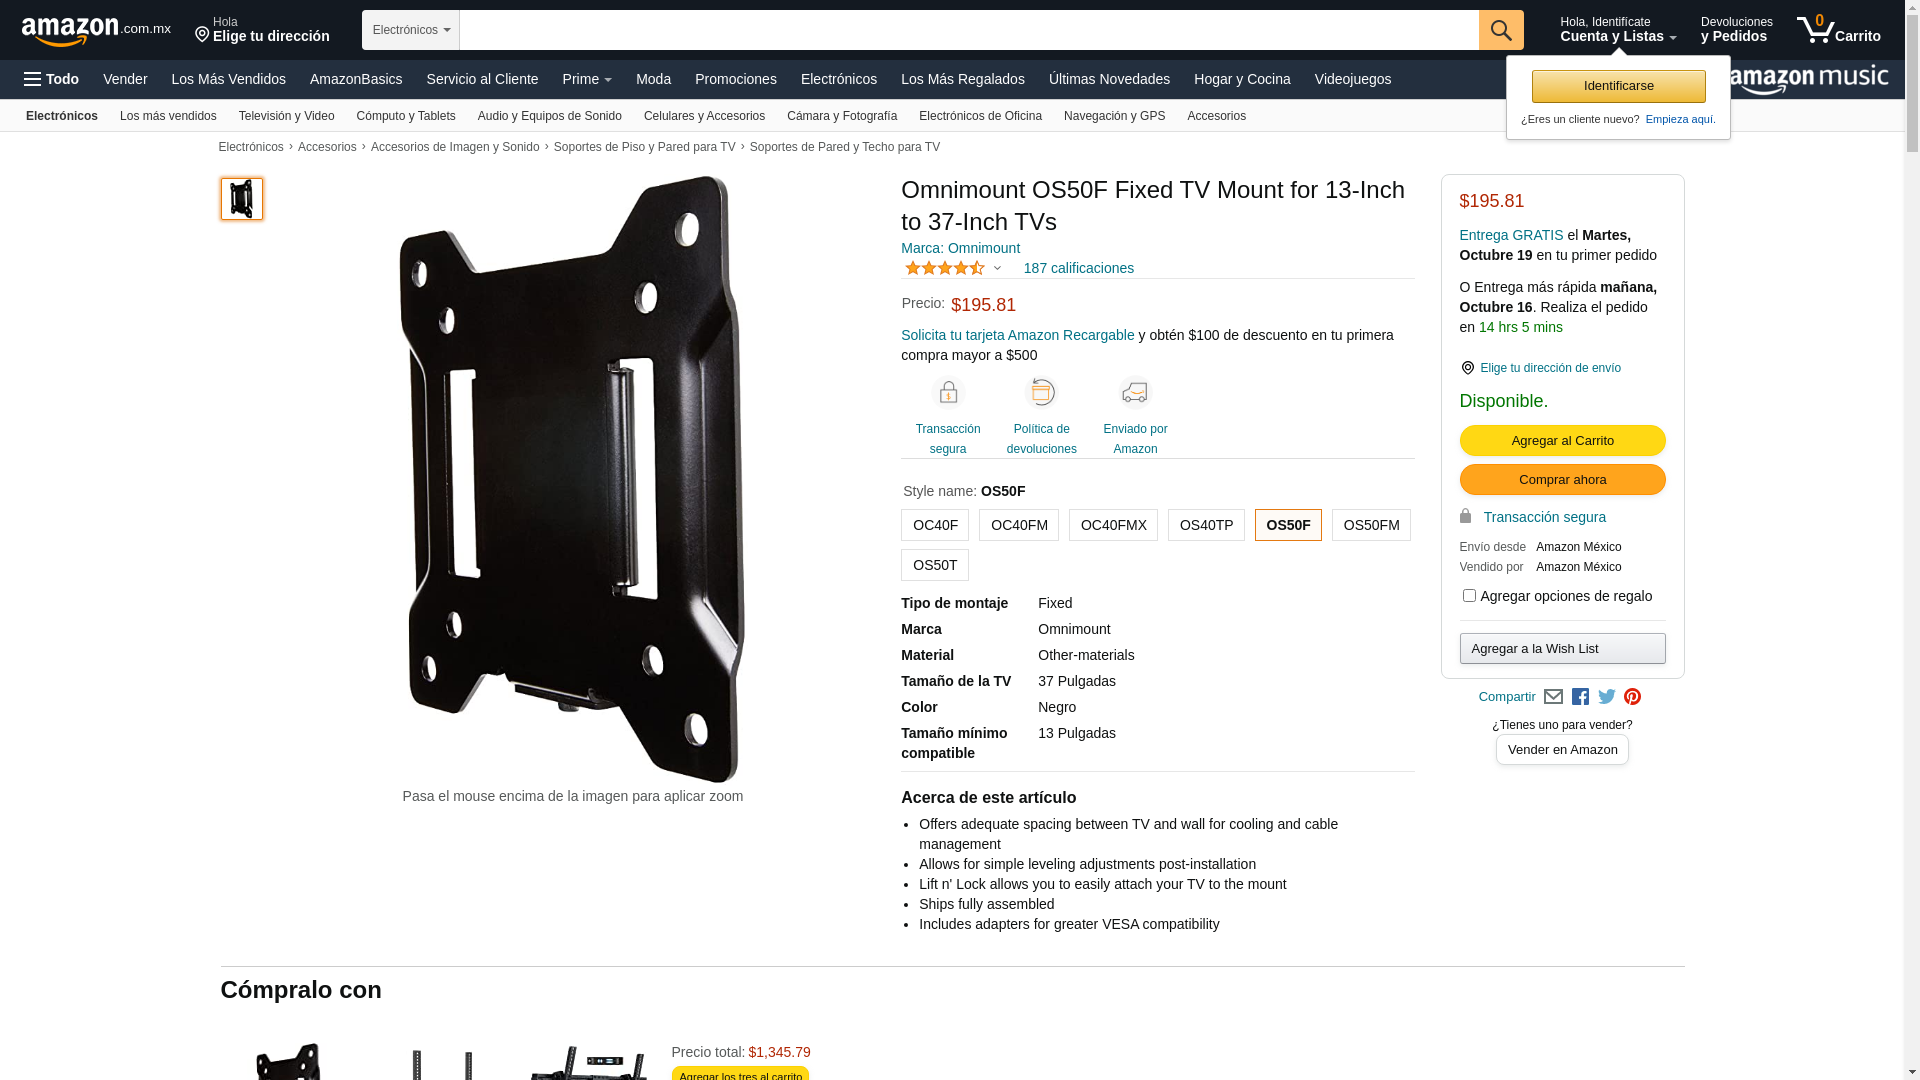Share the product by email icon
The width and height of the screenshot is (1920, 1080).
[1553, 697]
